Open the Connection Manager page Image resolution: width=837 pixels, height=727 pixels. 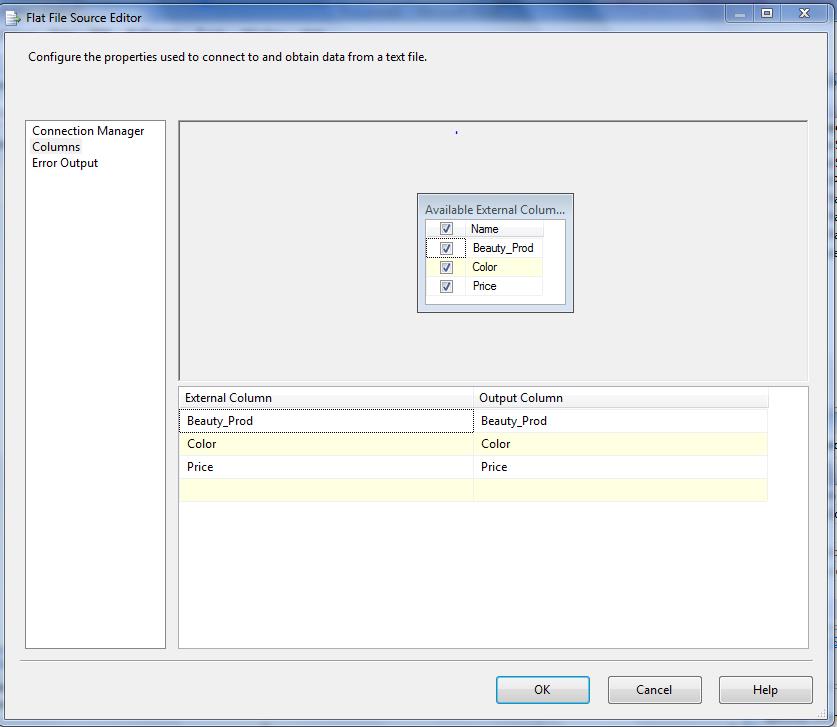coord(88,131)
